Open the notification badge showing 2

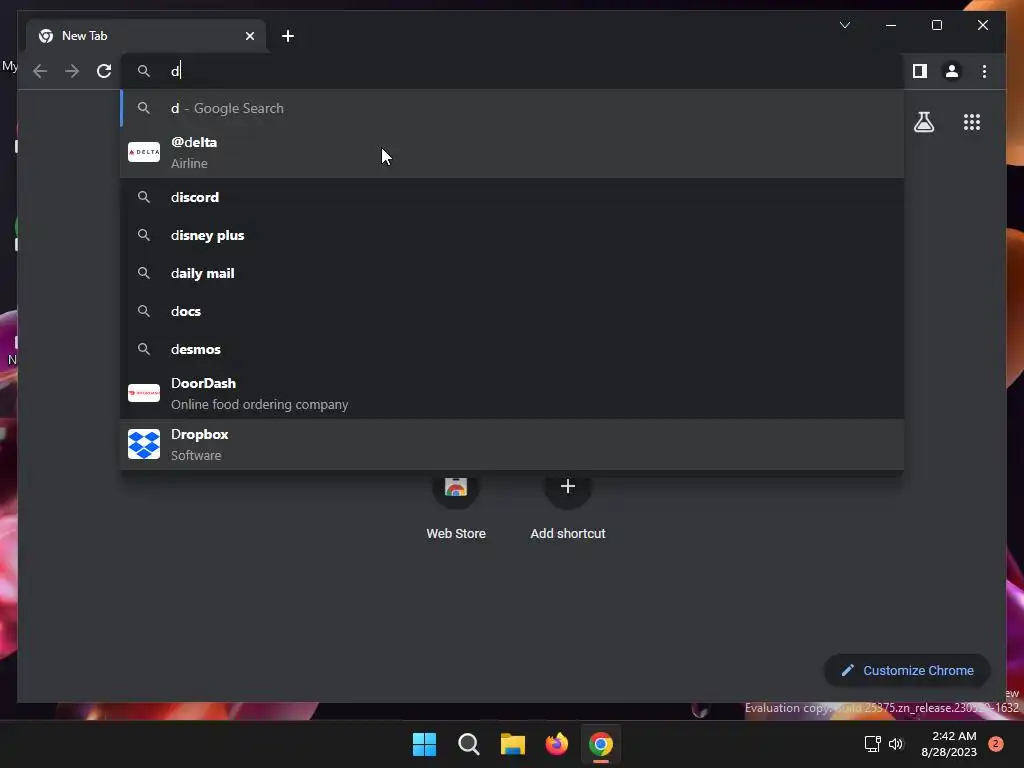coord(995,744)
